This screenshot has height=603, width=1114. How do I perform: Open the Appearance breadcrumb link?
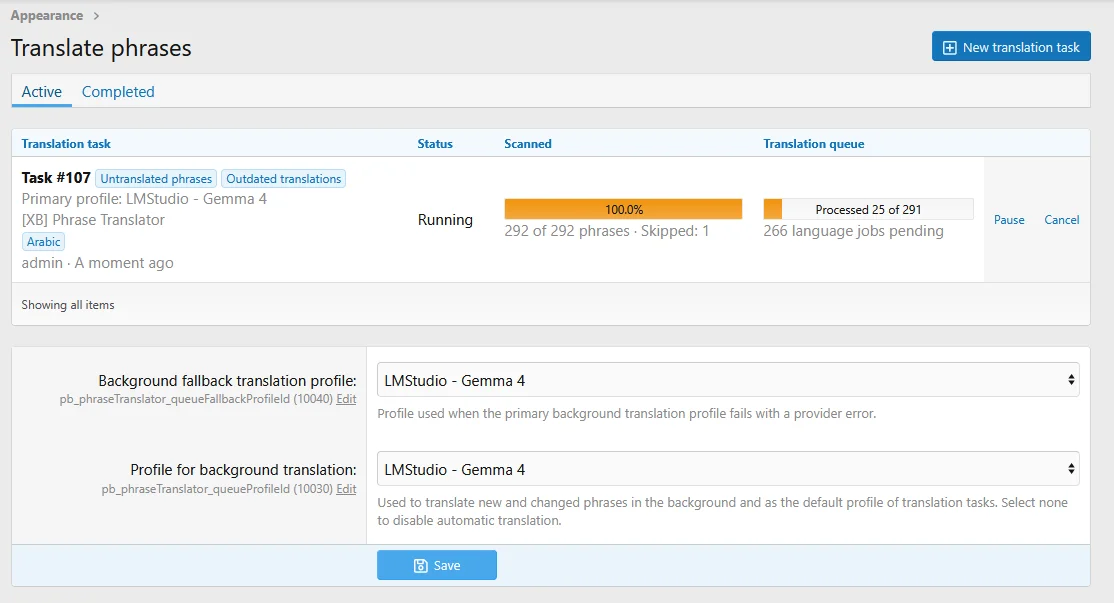46,16
